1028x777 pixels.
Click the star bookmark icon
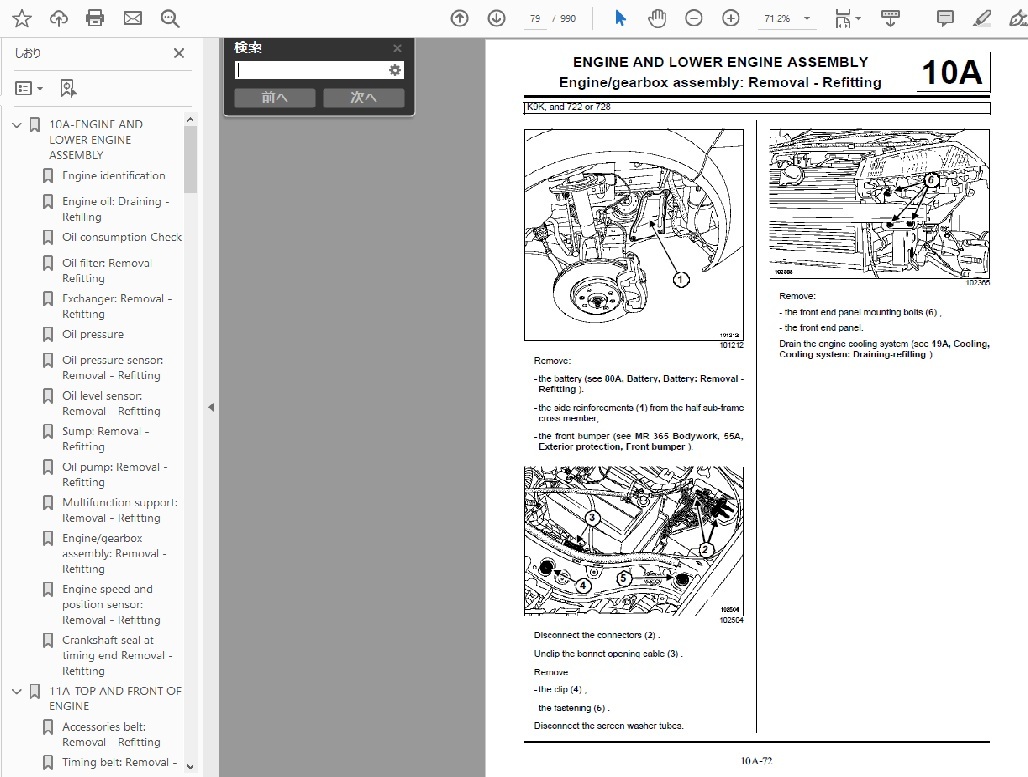(x=22, y=18)
